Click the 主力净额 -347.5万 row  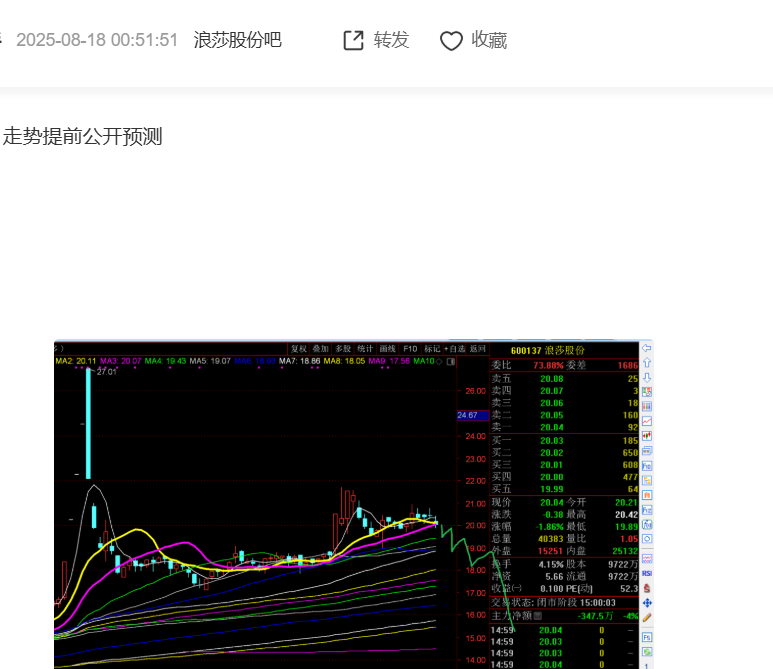[564, 616]
